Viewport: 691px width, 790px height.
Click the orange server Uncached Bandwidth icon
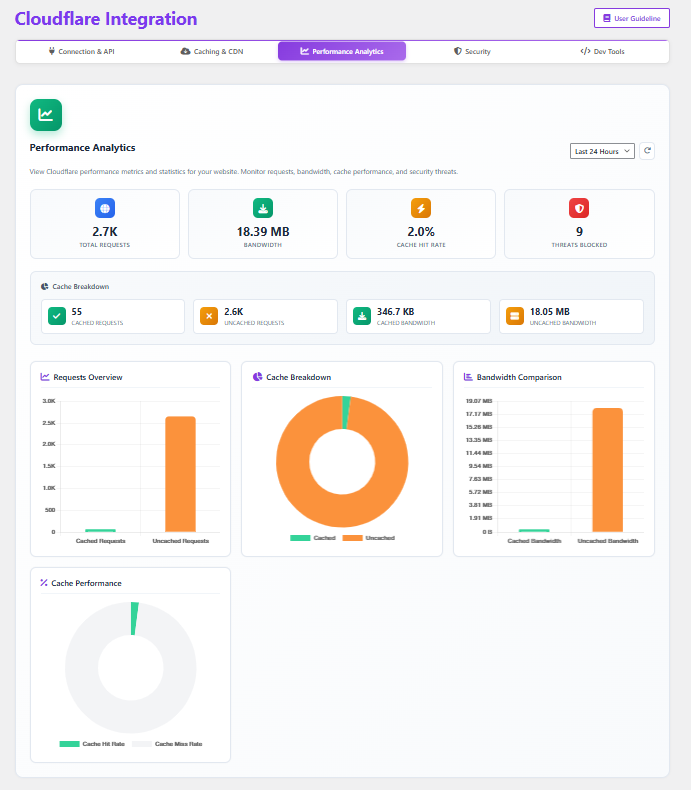tap(515, 316)
